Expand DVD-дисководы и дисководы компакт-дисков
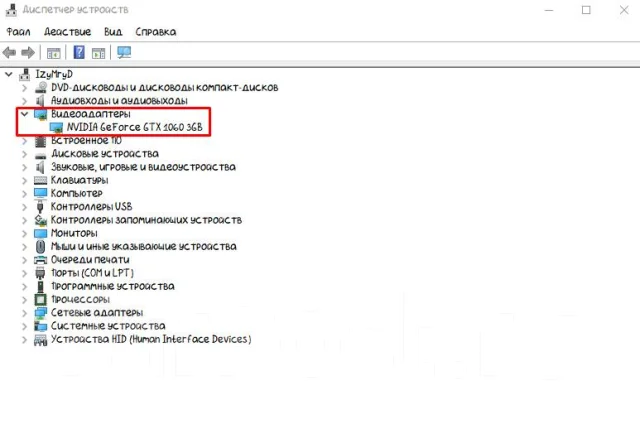 pyautogui.click(x=24, y=87)
